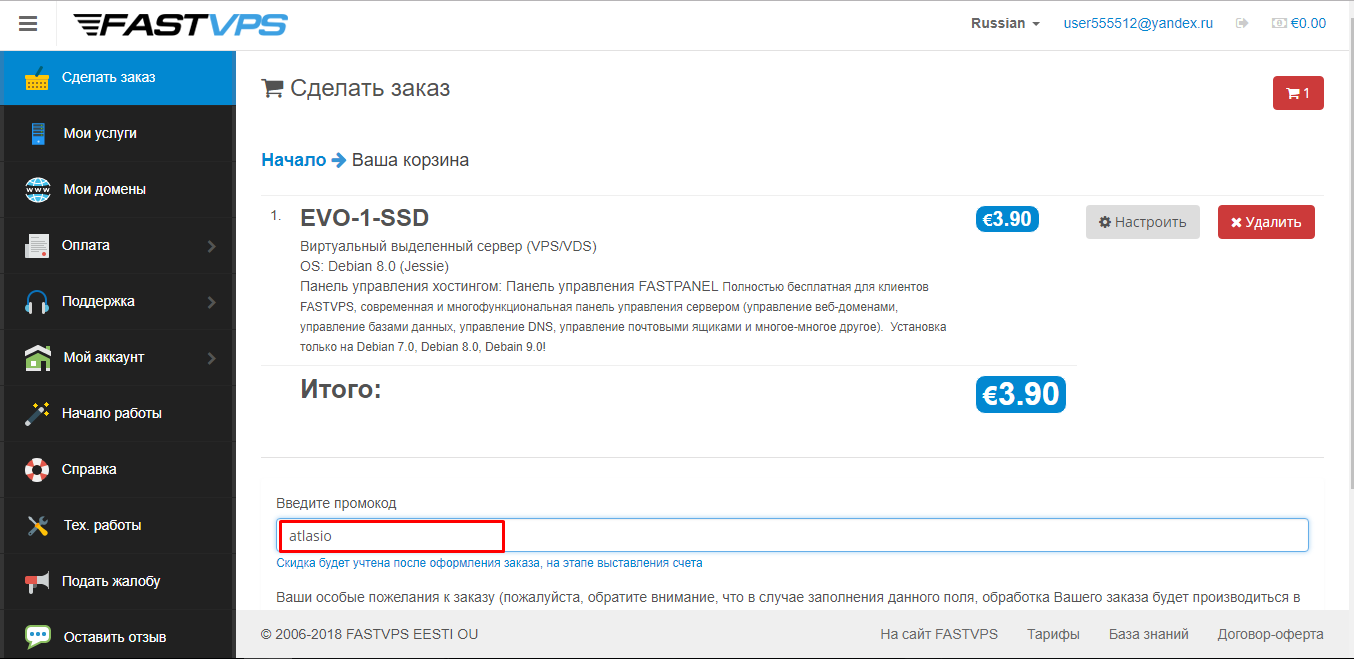Click the headphones icon for Поддержка
Screen dimensions: 1354x659
38,302
